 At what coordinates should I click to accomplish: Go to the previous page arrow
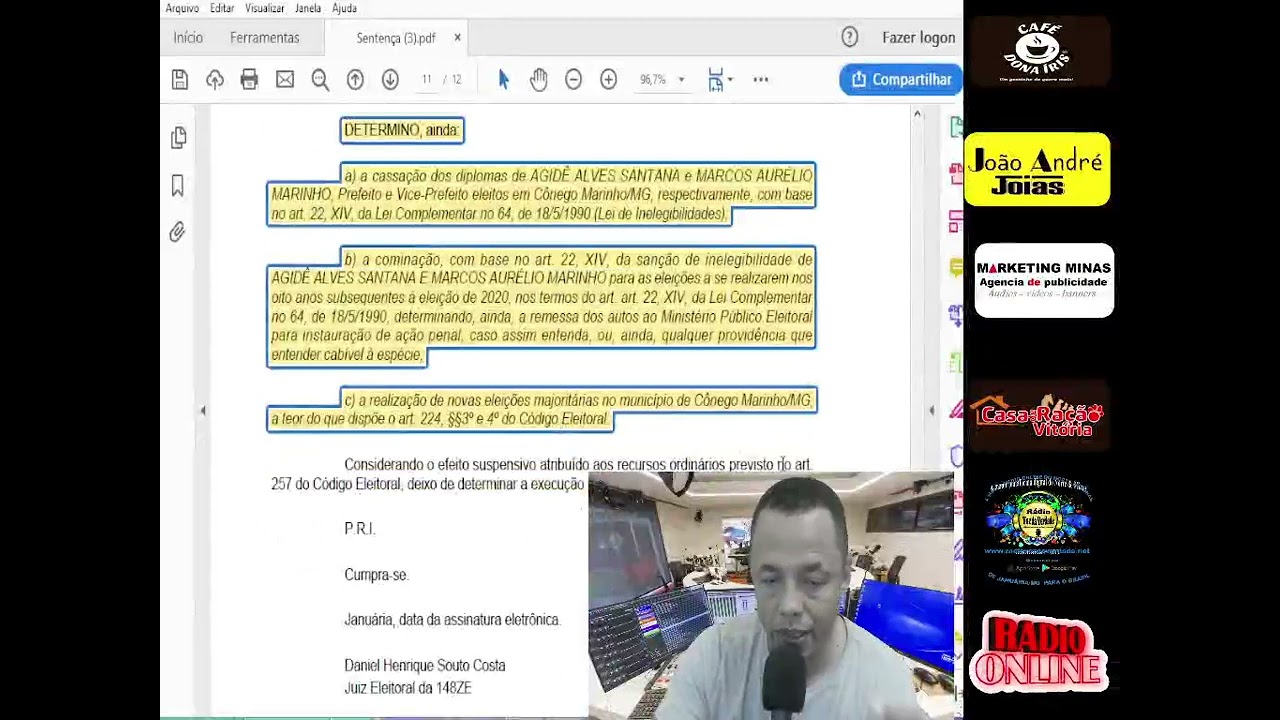355,80
